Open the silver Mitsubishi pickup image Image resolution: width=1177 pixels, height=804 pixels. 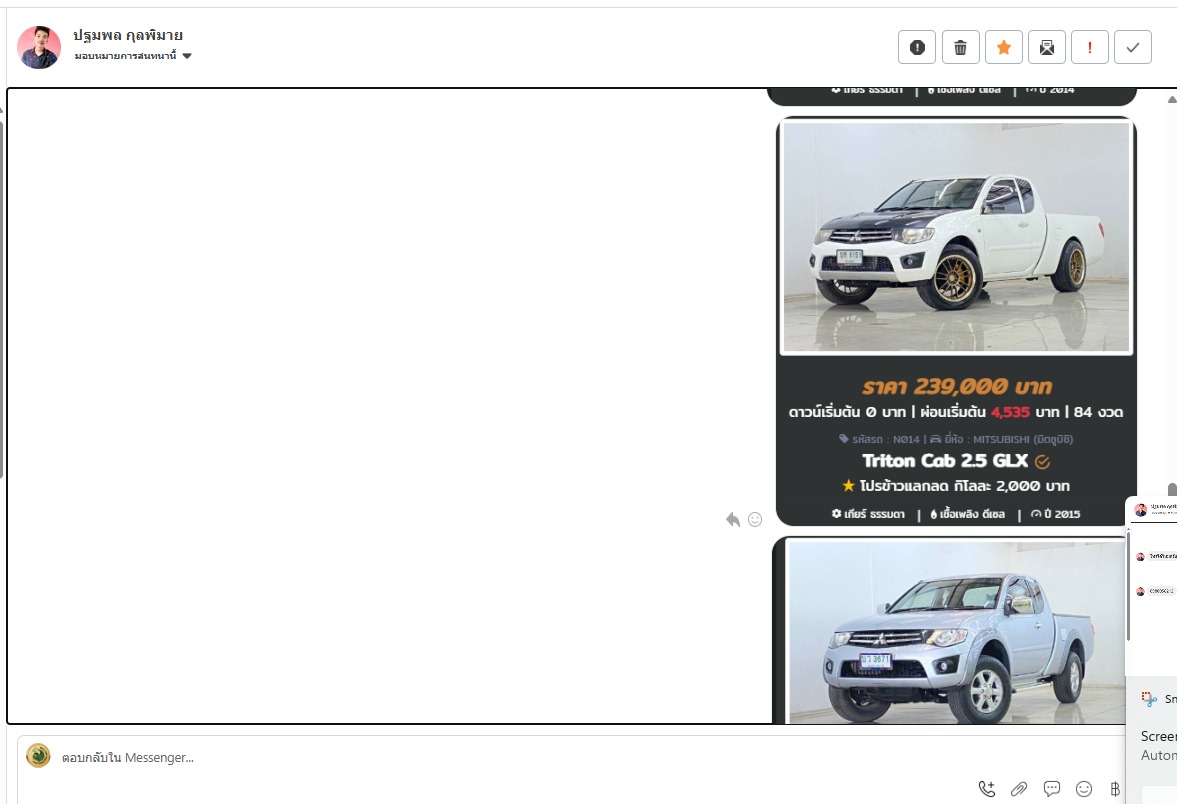(956, 631)
